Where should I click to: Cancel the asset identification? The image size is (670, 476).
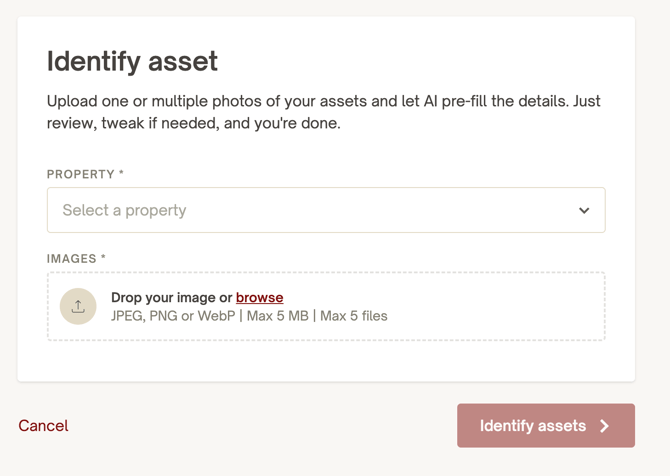click(43, 426)
